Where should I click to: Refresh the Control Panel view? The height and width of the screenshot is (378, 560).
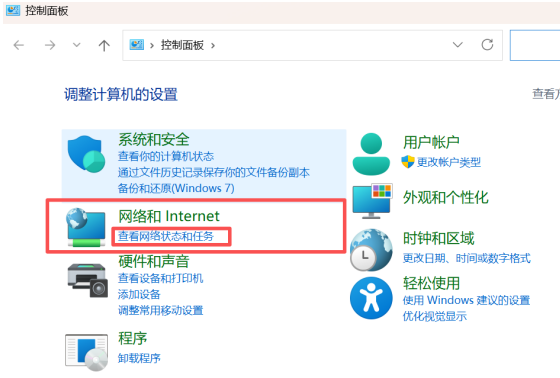(487, 45)
